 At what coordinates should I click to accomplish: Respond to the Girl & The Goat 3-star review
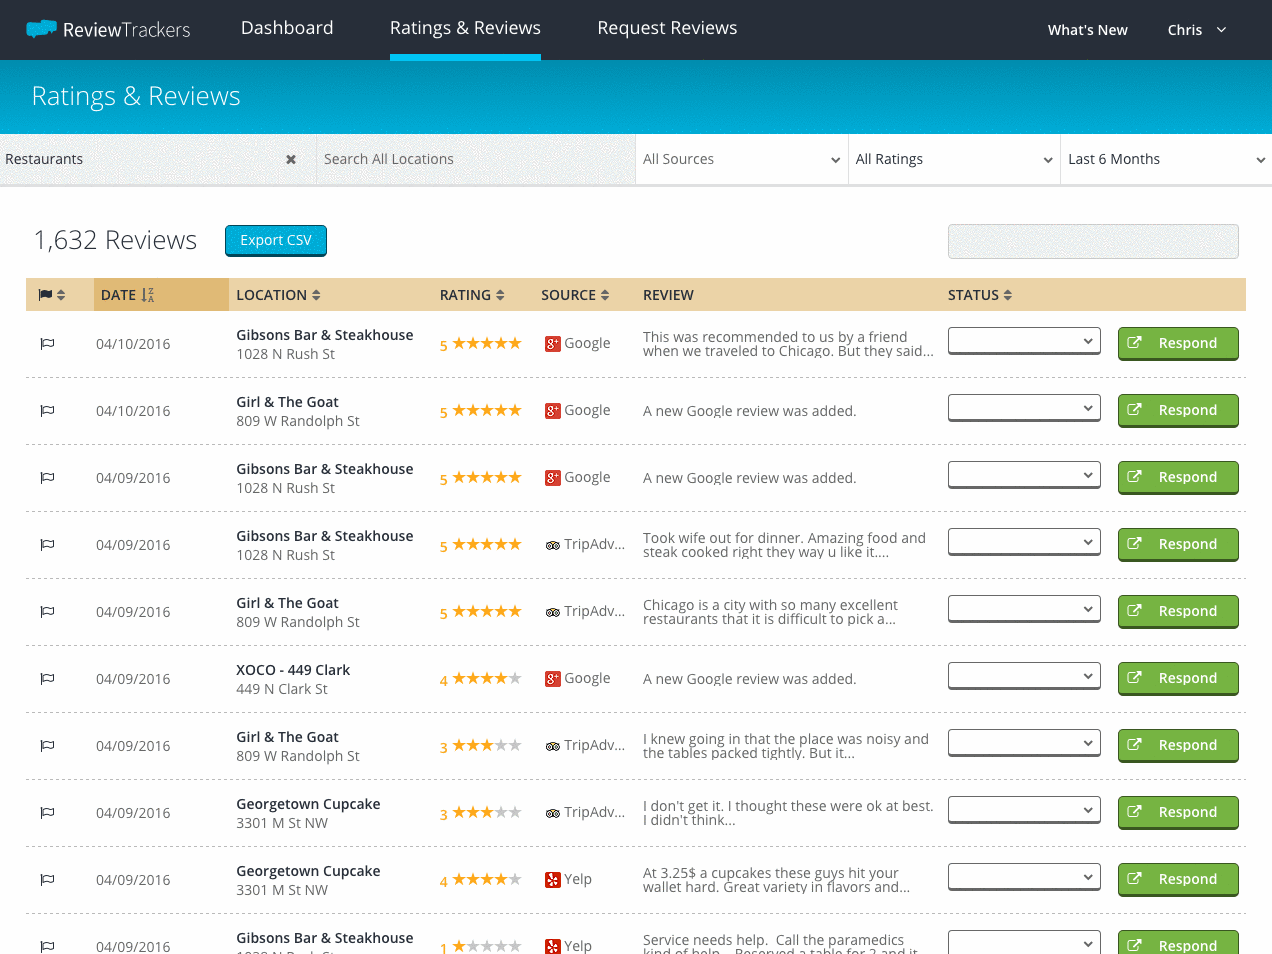1178,745
